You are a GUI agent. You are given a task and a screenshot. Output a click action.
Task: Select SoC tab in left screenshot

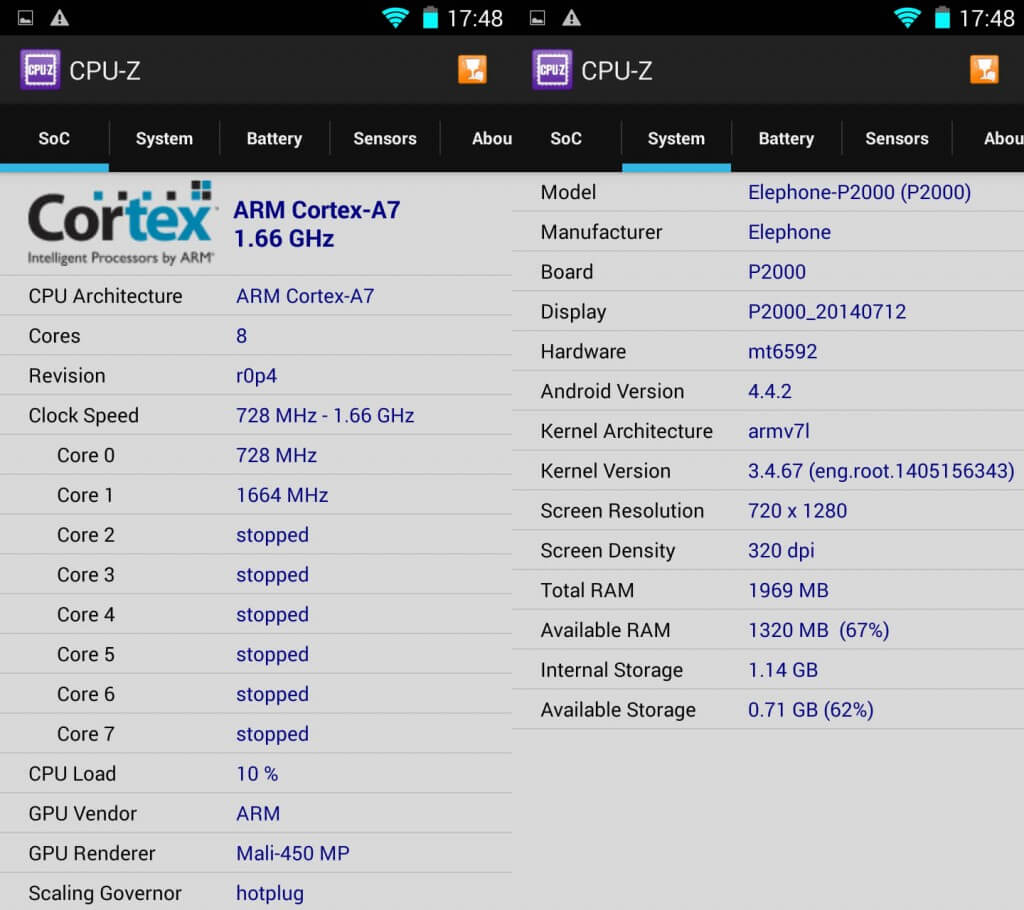tap(54, 138)
